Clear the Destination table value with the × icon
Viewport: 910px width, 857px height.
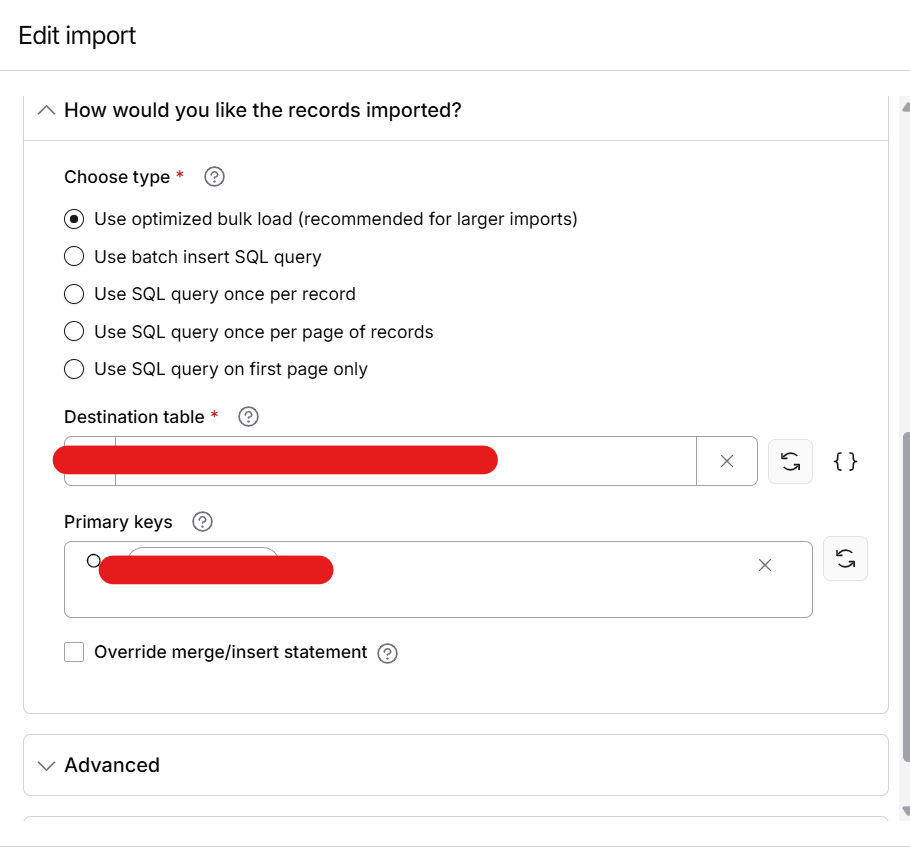point(727,461)
